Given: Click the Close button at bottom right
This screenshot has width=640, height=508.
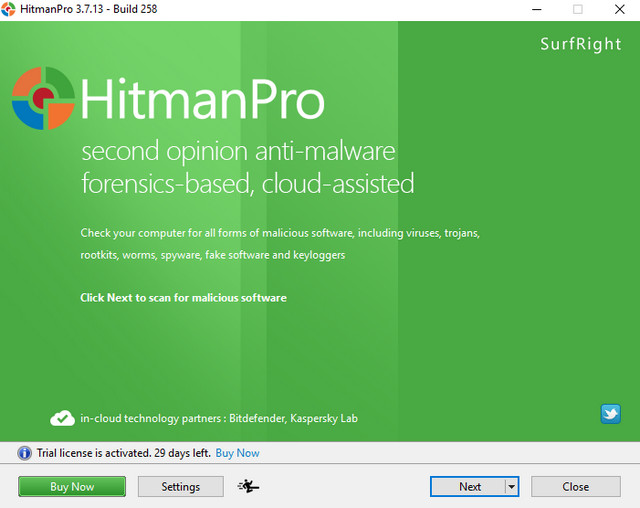Looking at the screenshot, I should point(576,486).
